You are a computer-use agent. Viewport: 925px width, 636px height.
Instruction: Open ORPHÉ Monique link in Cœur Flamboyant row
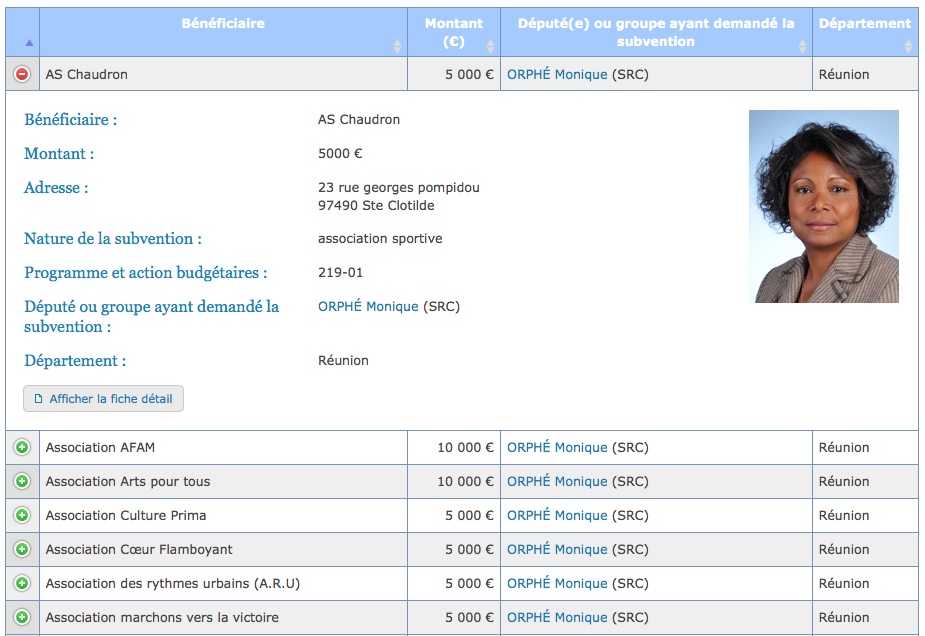[557, 549]
